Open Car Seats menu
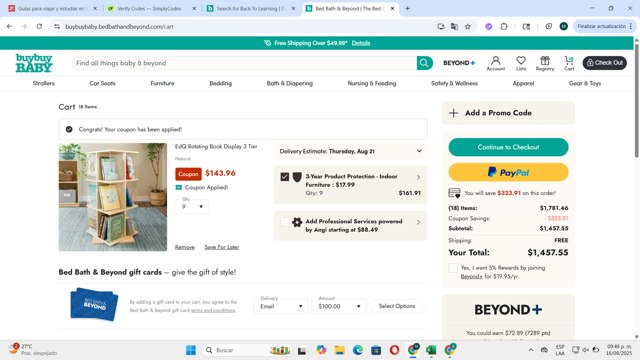The height and width of the screenshot is (360, 640). coord(102,83)
